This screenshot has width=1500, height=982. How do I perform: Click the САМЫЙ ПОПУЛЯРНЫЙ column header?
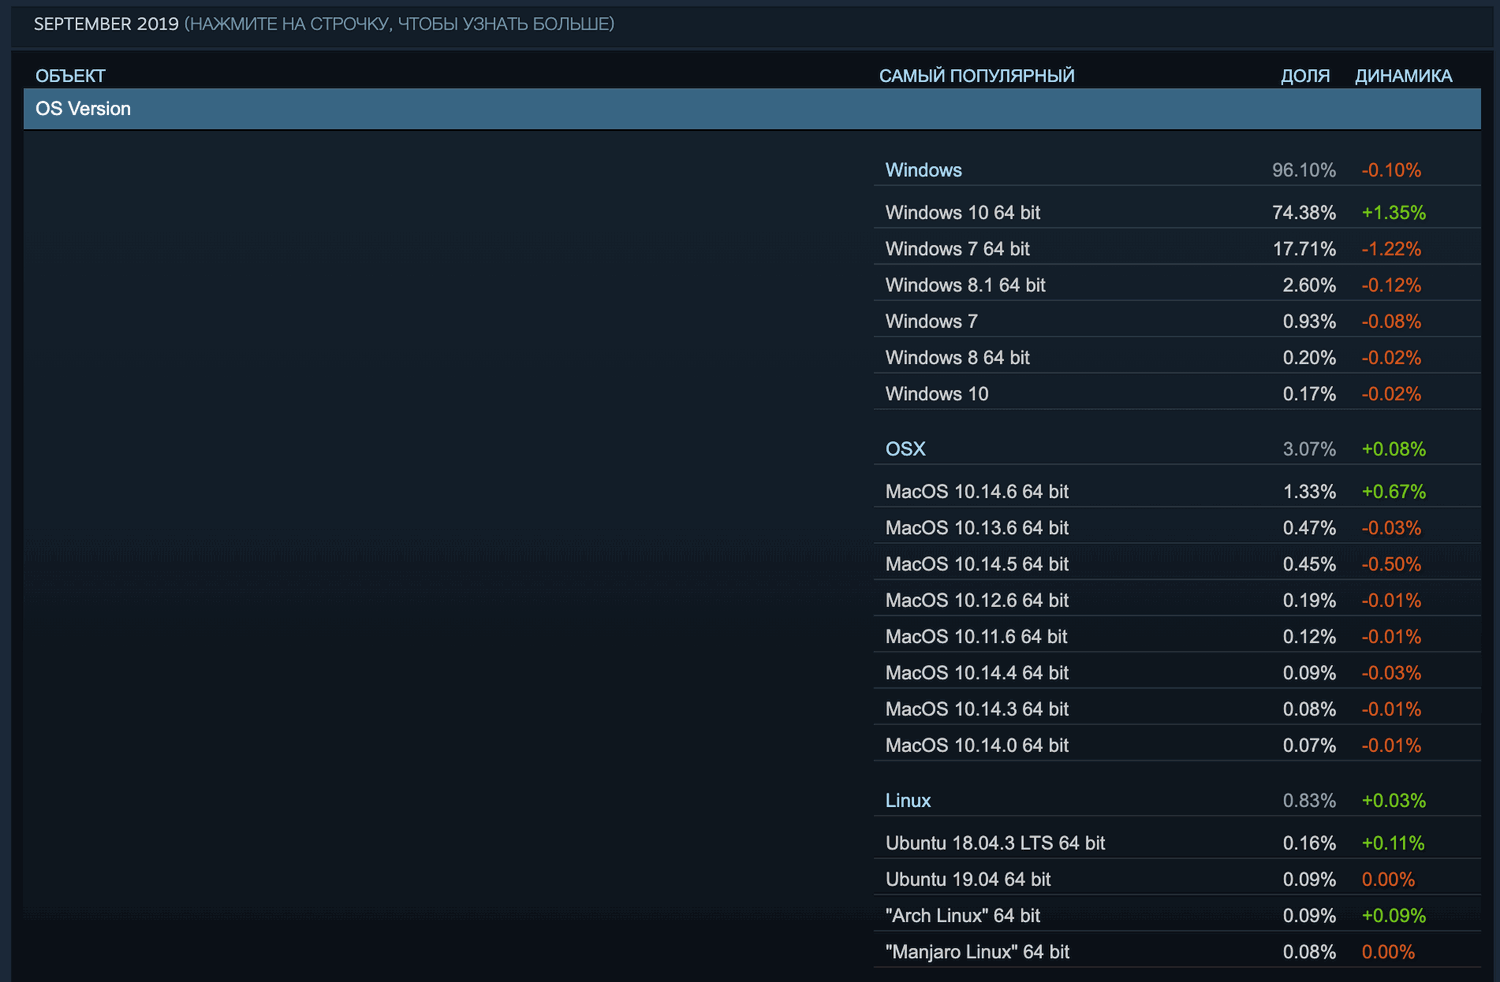(x=977, y=76)
